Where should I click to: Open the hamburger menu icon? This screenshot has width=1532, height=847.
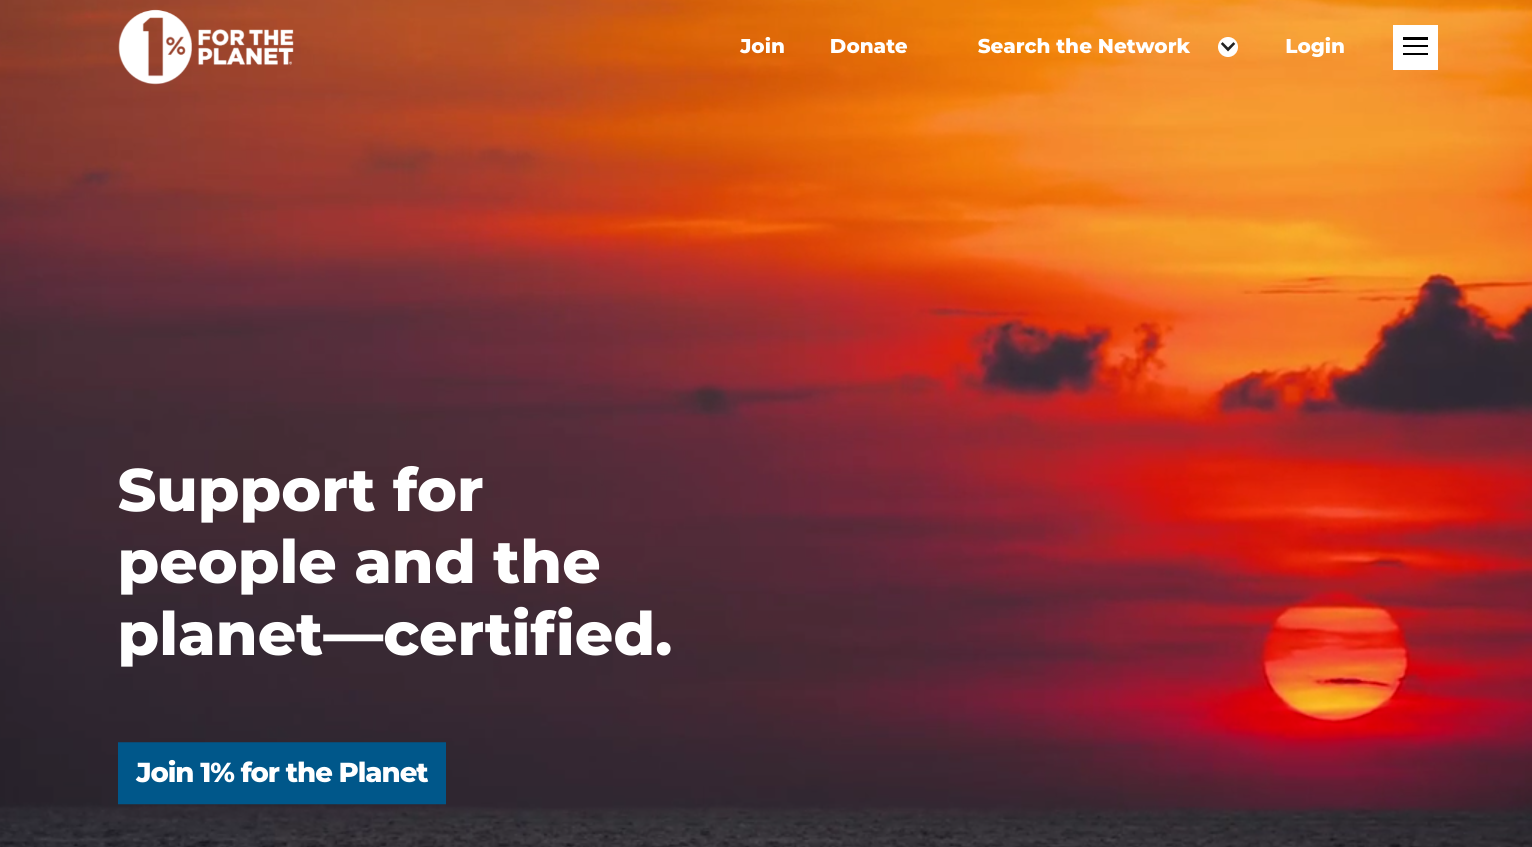(1415, 47)
